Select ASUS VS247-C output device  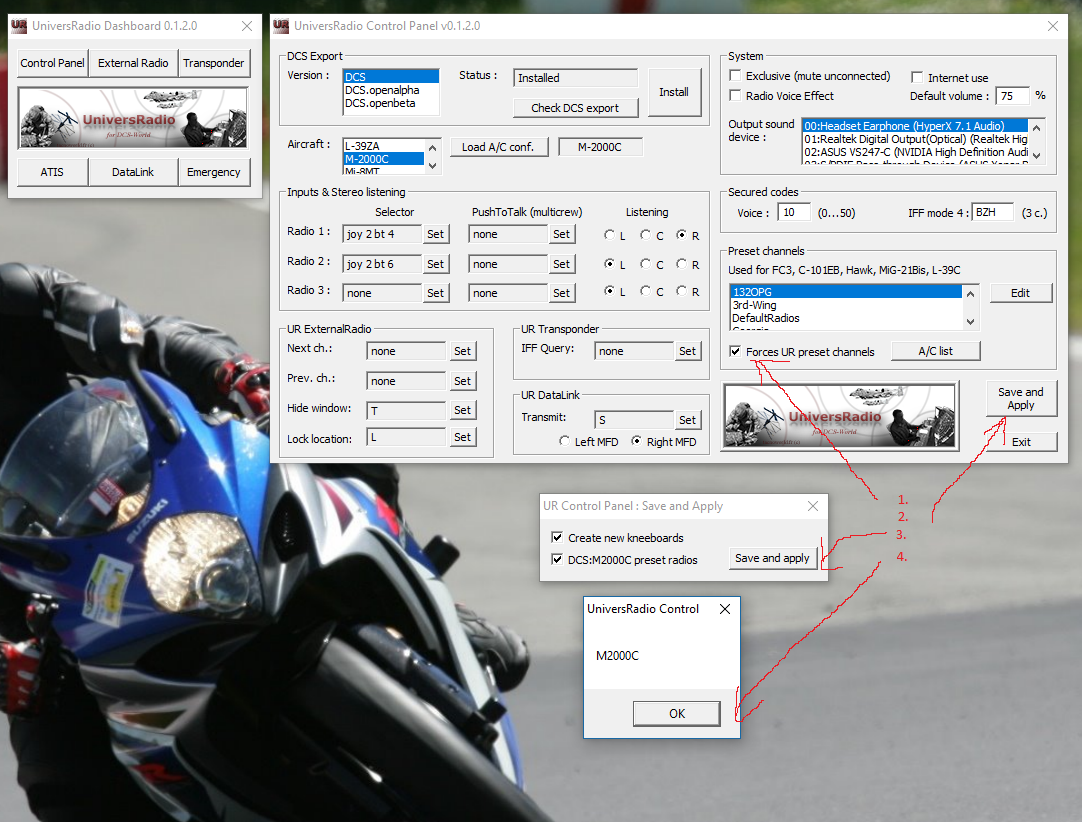[x=915, y=152]
